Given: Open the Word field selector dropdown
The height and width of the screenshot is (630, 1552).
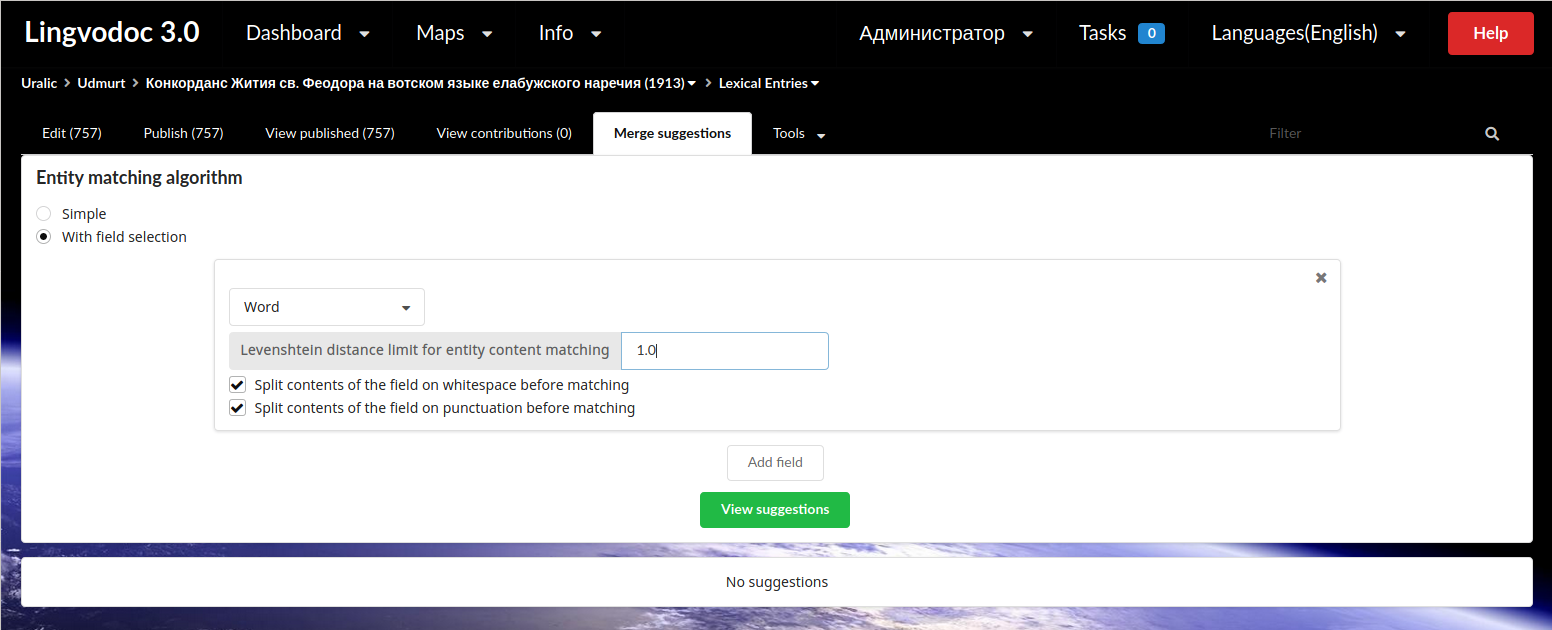Looking at the screenshot, I should [326, 306].
